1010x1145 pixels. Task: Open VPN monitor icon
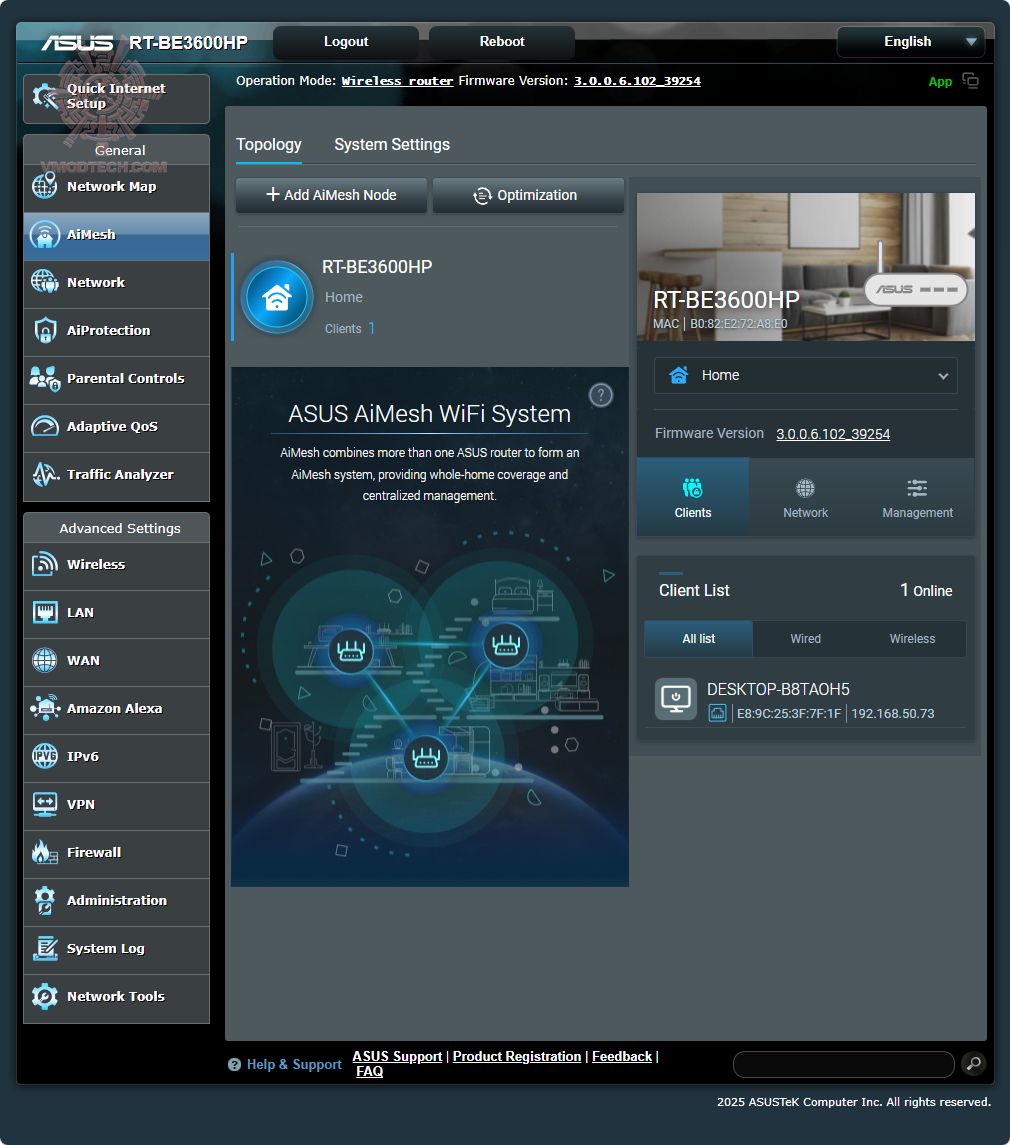pyautogui.click(x=45, y=804)
